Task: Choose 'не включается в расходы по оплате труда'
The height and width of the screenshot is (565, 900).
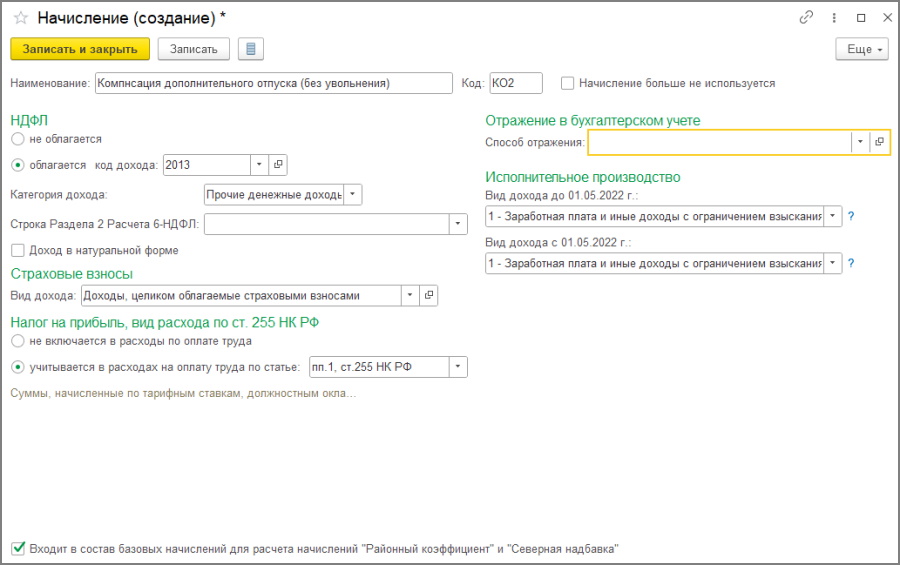Action: click(18, 341)
